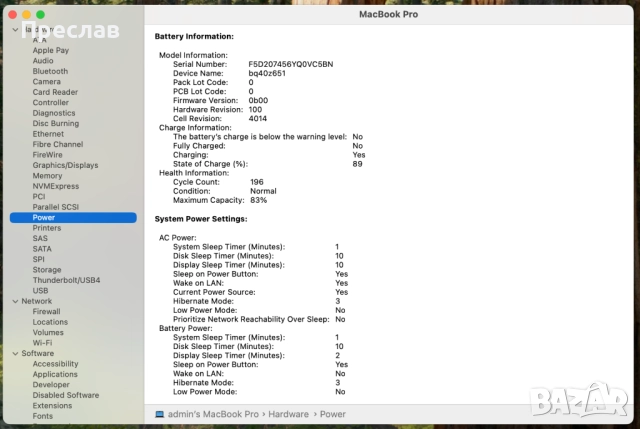
Task: Select Disabled Software entry
Action: click(x=66, y=395)
